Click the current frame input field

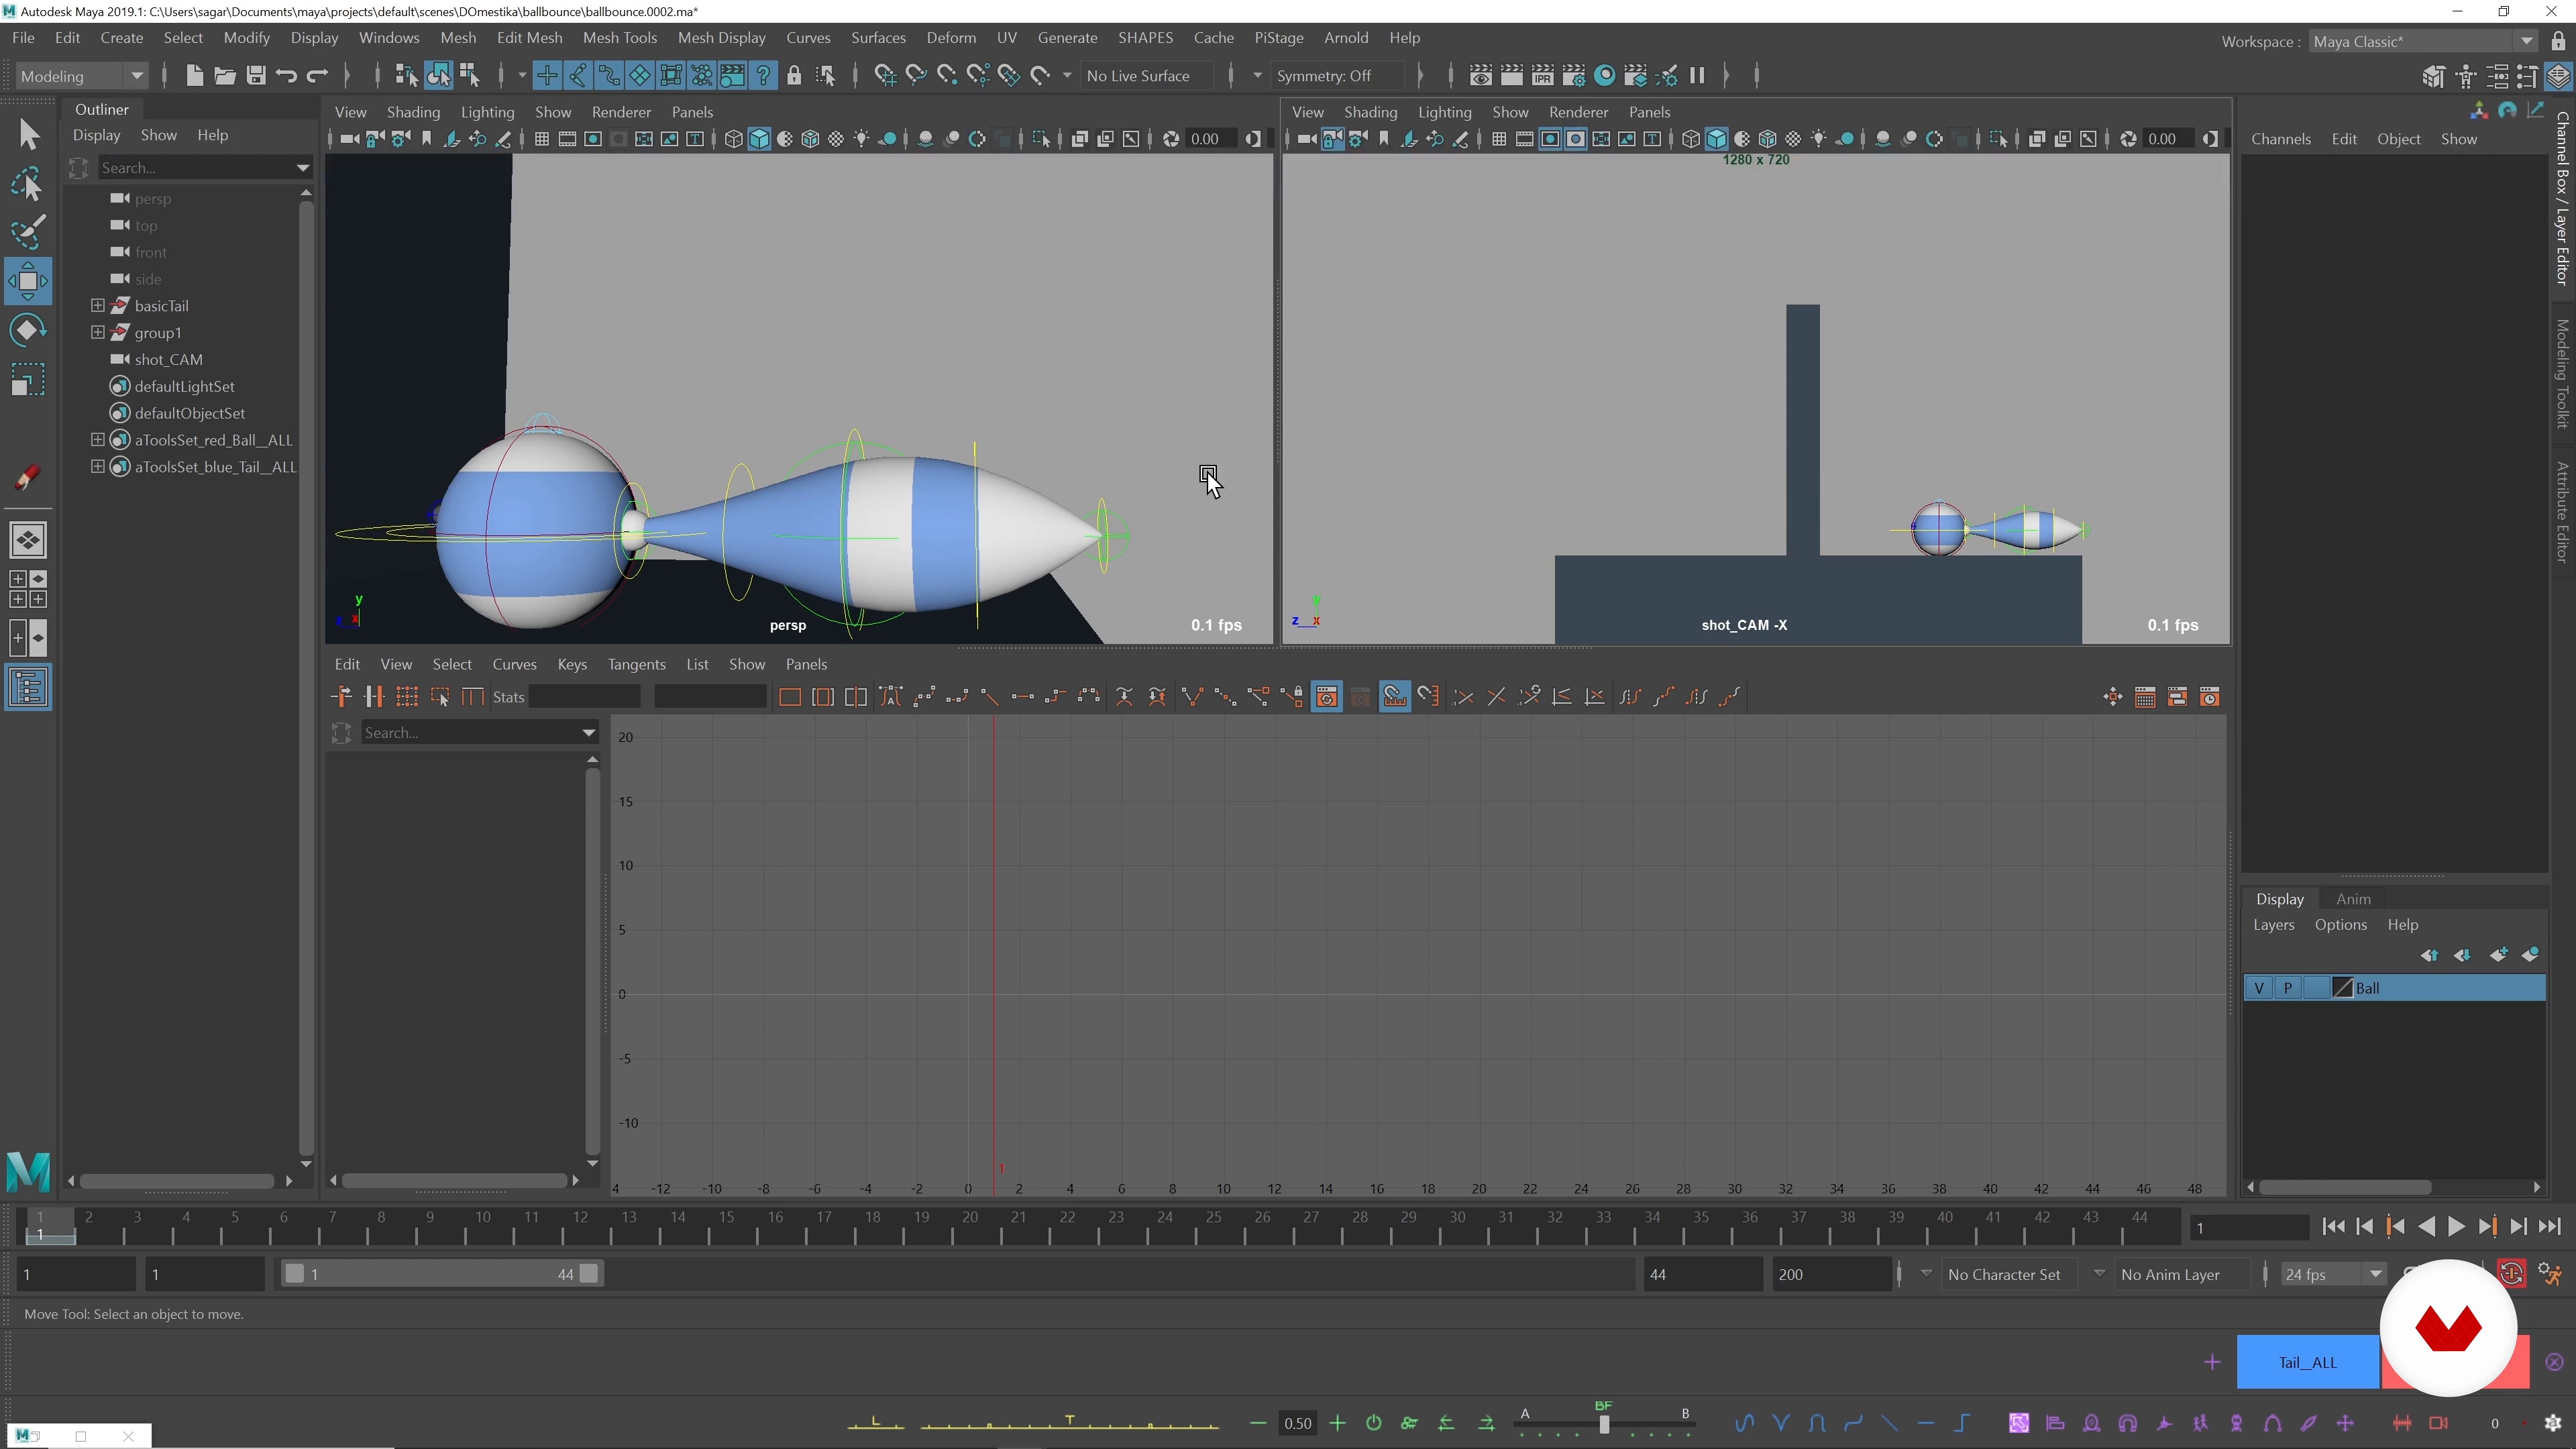(x=2249, y=1228)
